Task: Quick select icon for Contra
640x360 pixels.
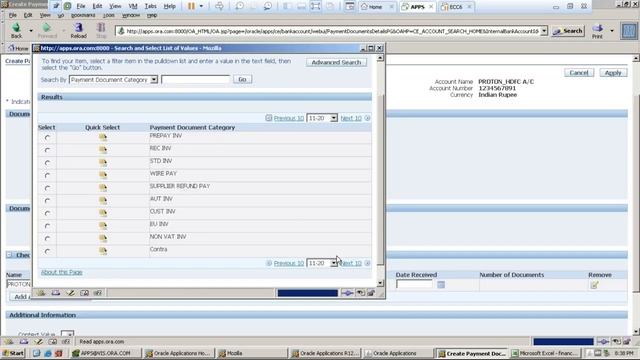Action: pyautogui.click(x=103, y=251)
